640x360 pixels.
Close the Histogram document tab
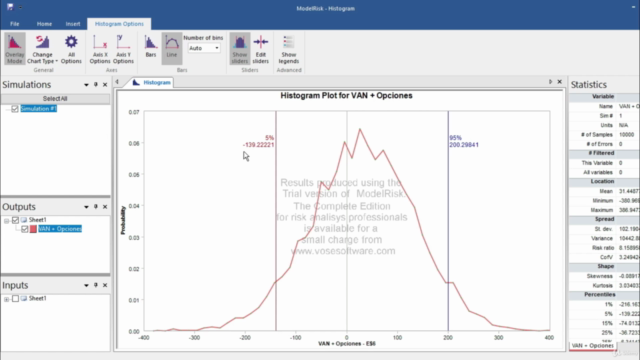pos(560,82)
